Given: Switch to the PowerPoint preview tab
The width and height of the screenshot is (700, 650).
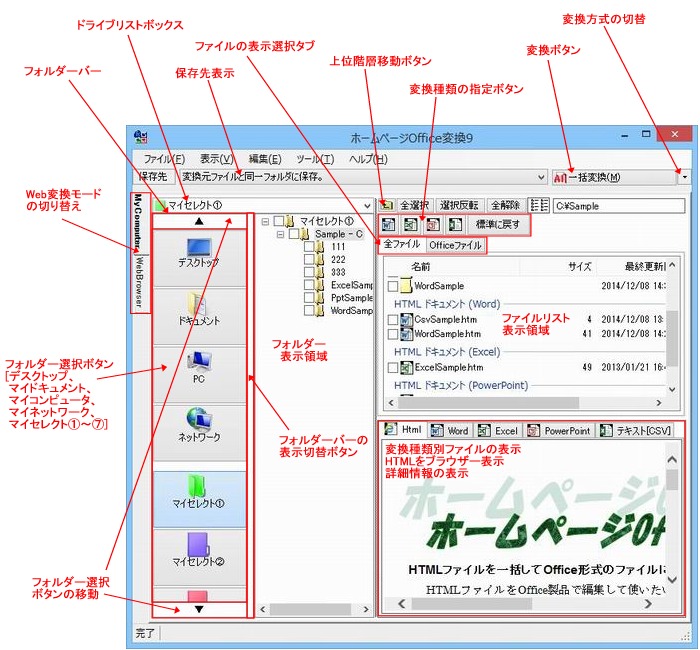Looking at the screenshot, I should click(559, 431).
